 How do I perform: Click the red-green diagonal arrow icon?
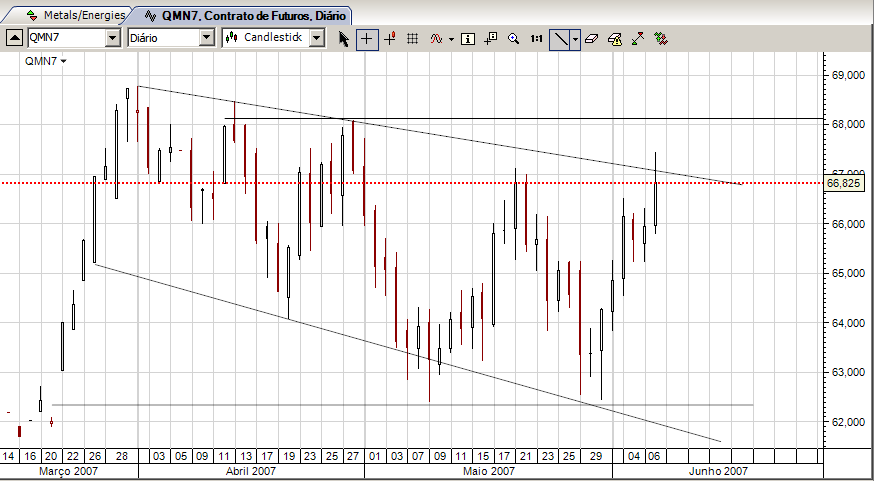pos(638,39)
